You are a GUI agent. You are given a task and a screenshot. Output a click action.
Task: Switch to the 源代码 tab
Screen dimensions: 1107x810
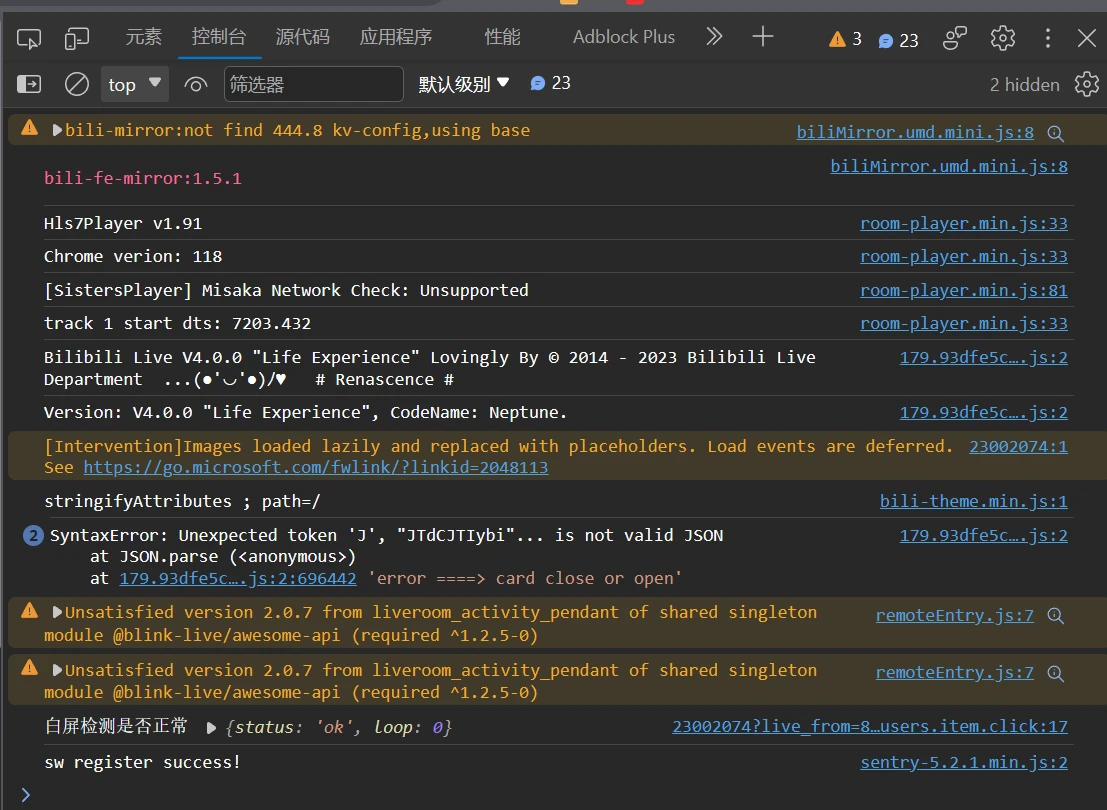(x=302, y=37)
